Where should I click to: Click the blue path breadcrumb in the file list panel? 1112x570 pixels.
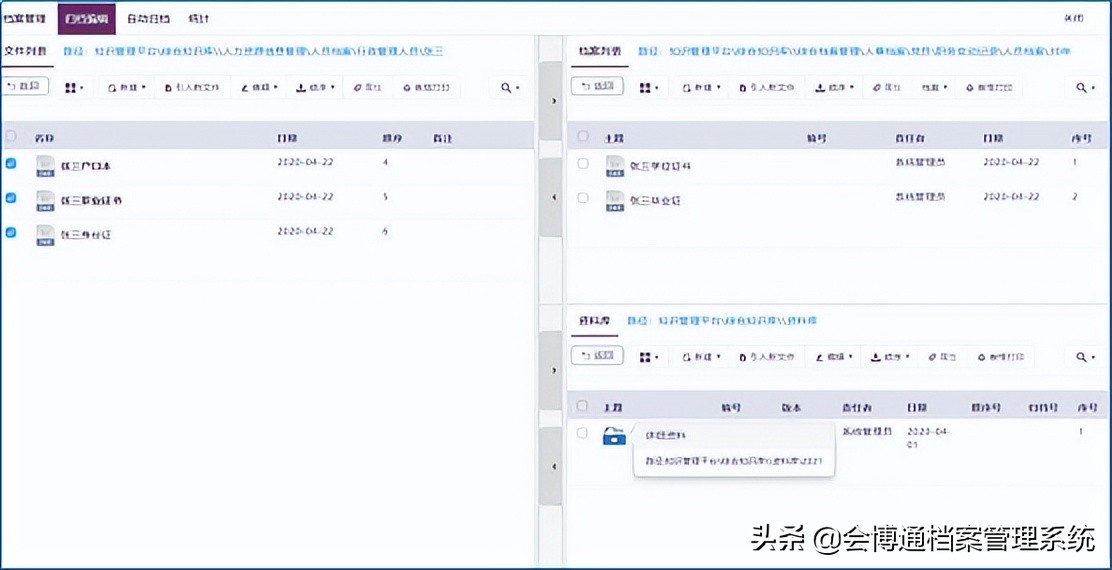(253, 51)
